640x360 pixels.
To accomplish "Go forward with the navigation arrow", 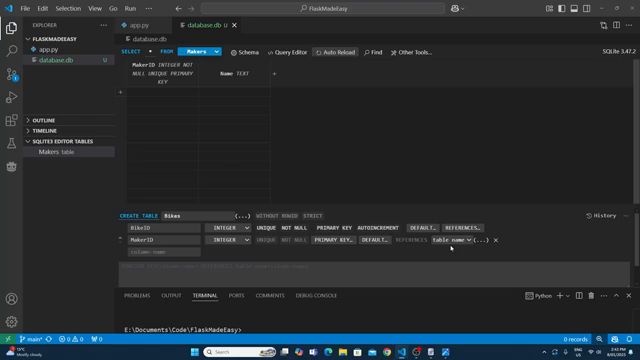I will [x=191, y=9].
